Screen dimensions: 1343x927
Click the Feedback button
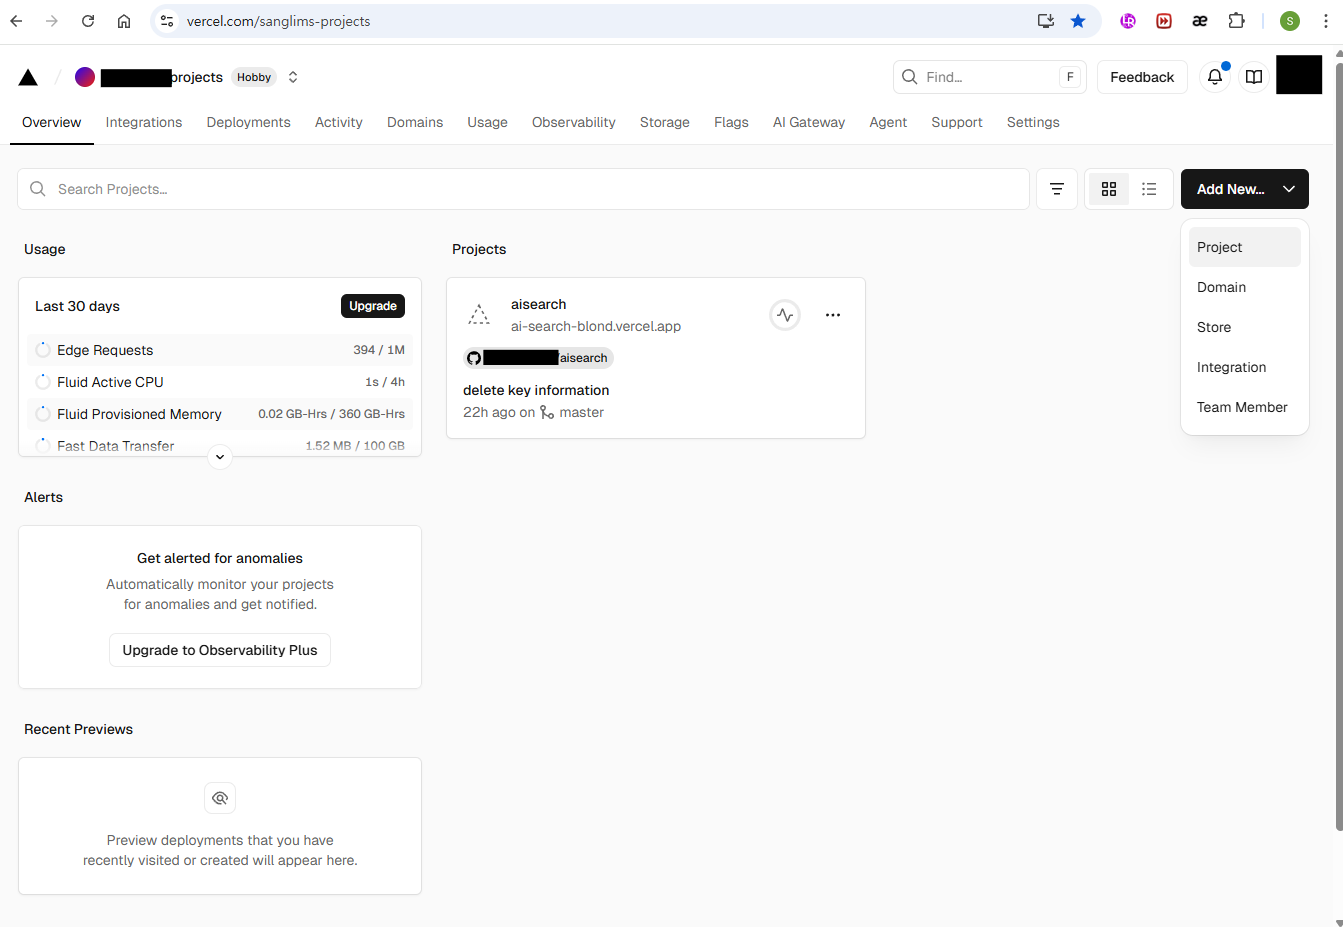pos(1142,77)
